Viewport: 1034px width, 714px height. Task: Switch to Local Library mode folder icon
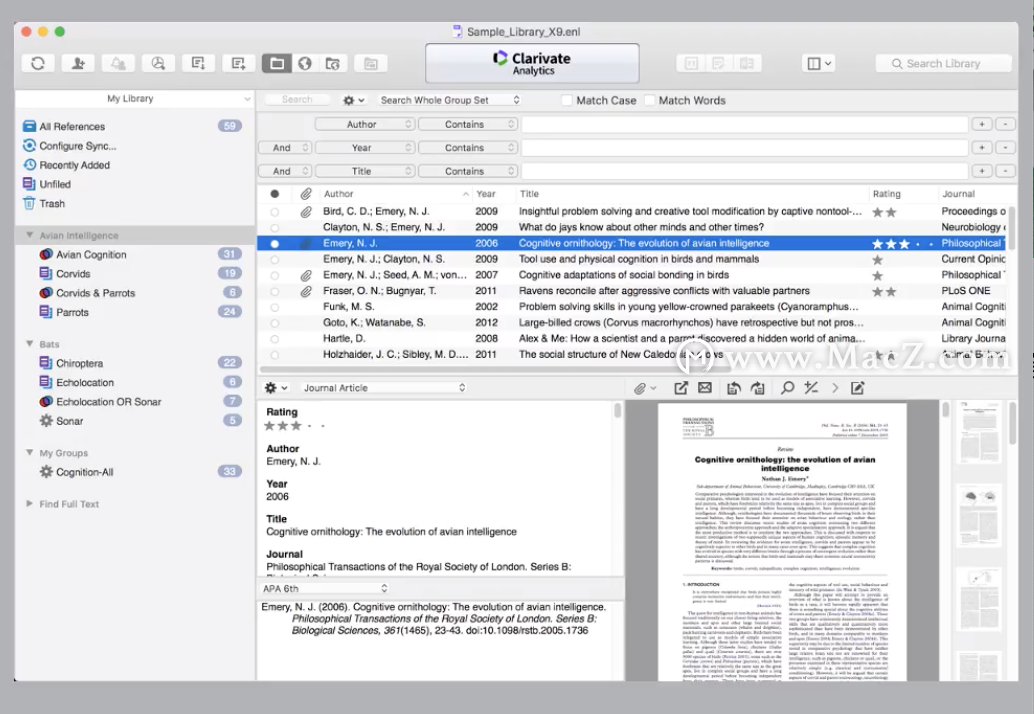tap(277, 63)
